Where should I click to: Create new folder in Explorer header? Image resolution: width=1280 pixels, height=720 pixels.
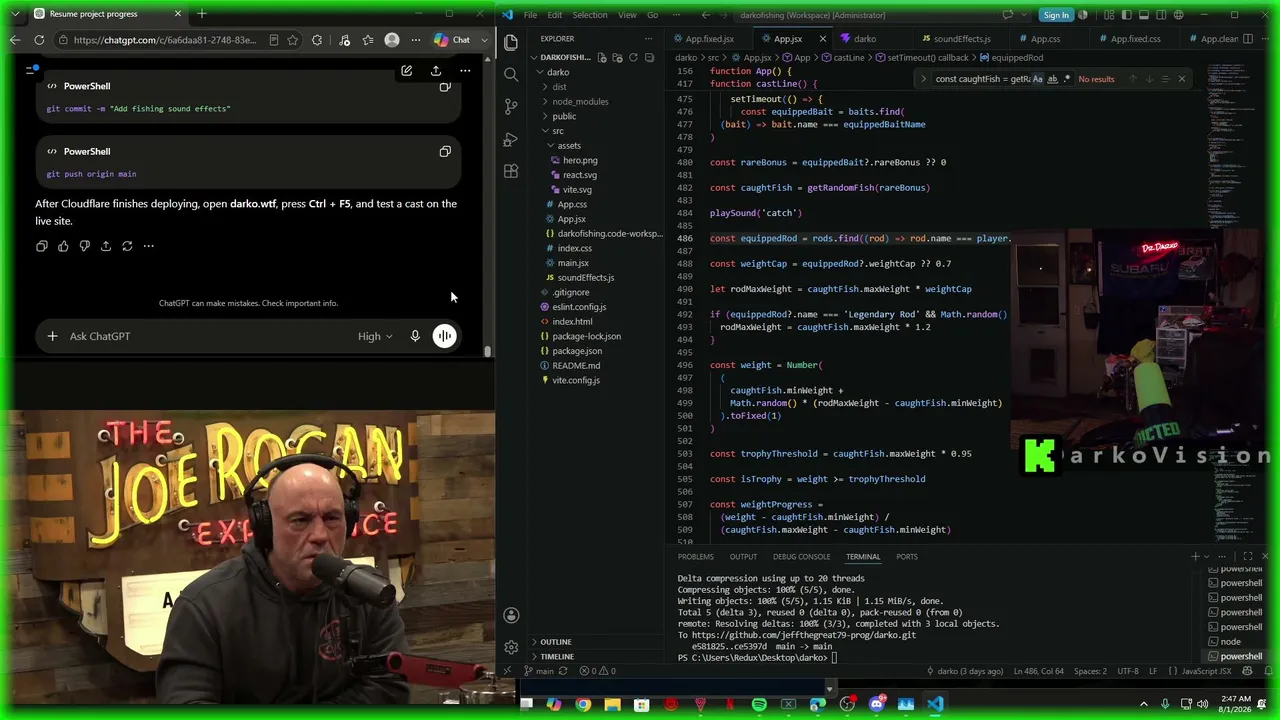617,57
